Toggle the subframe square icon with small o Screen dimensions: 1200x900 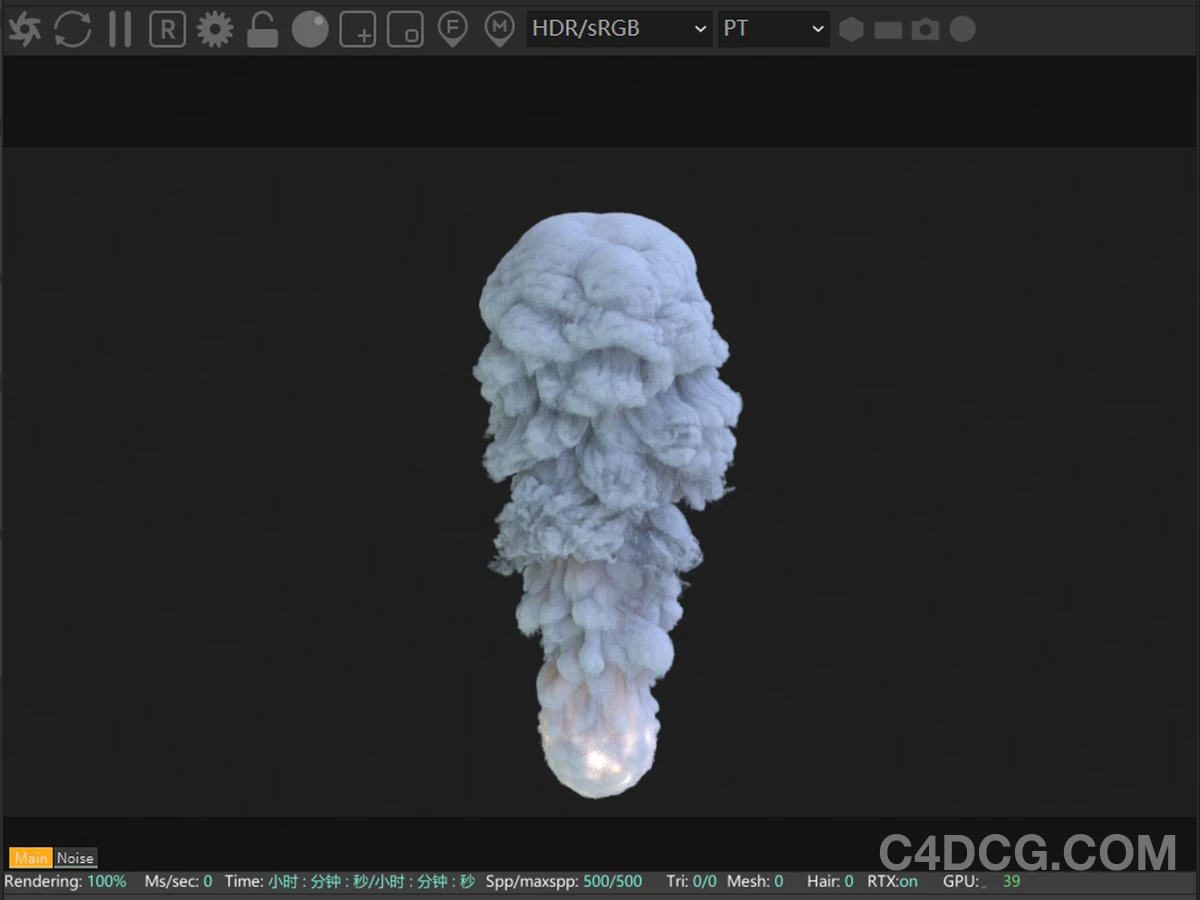point(404,29)
